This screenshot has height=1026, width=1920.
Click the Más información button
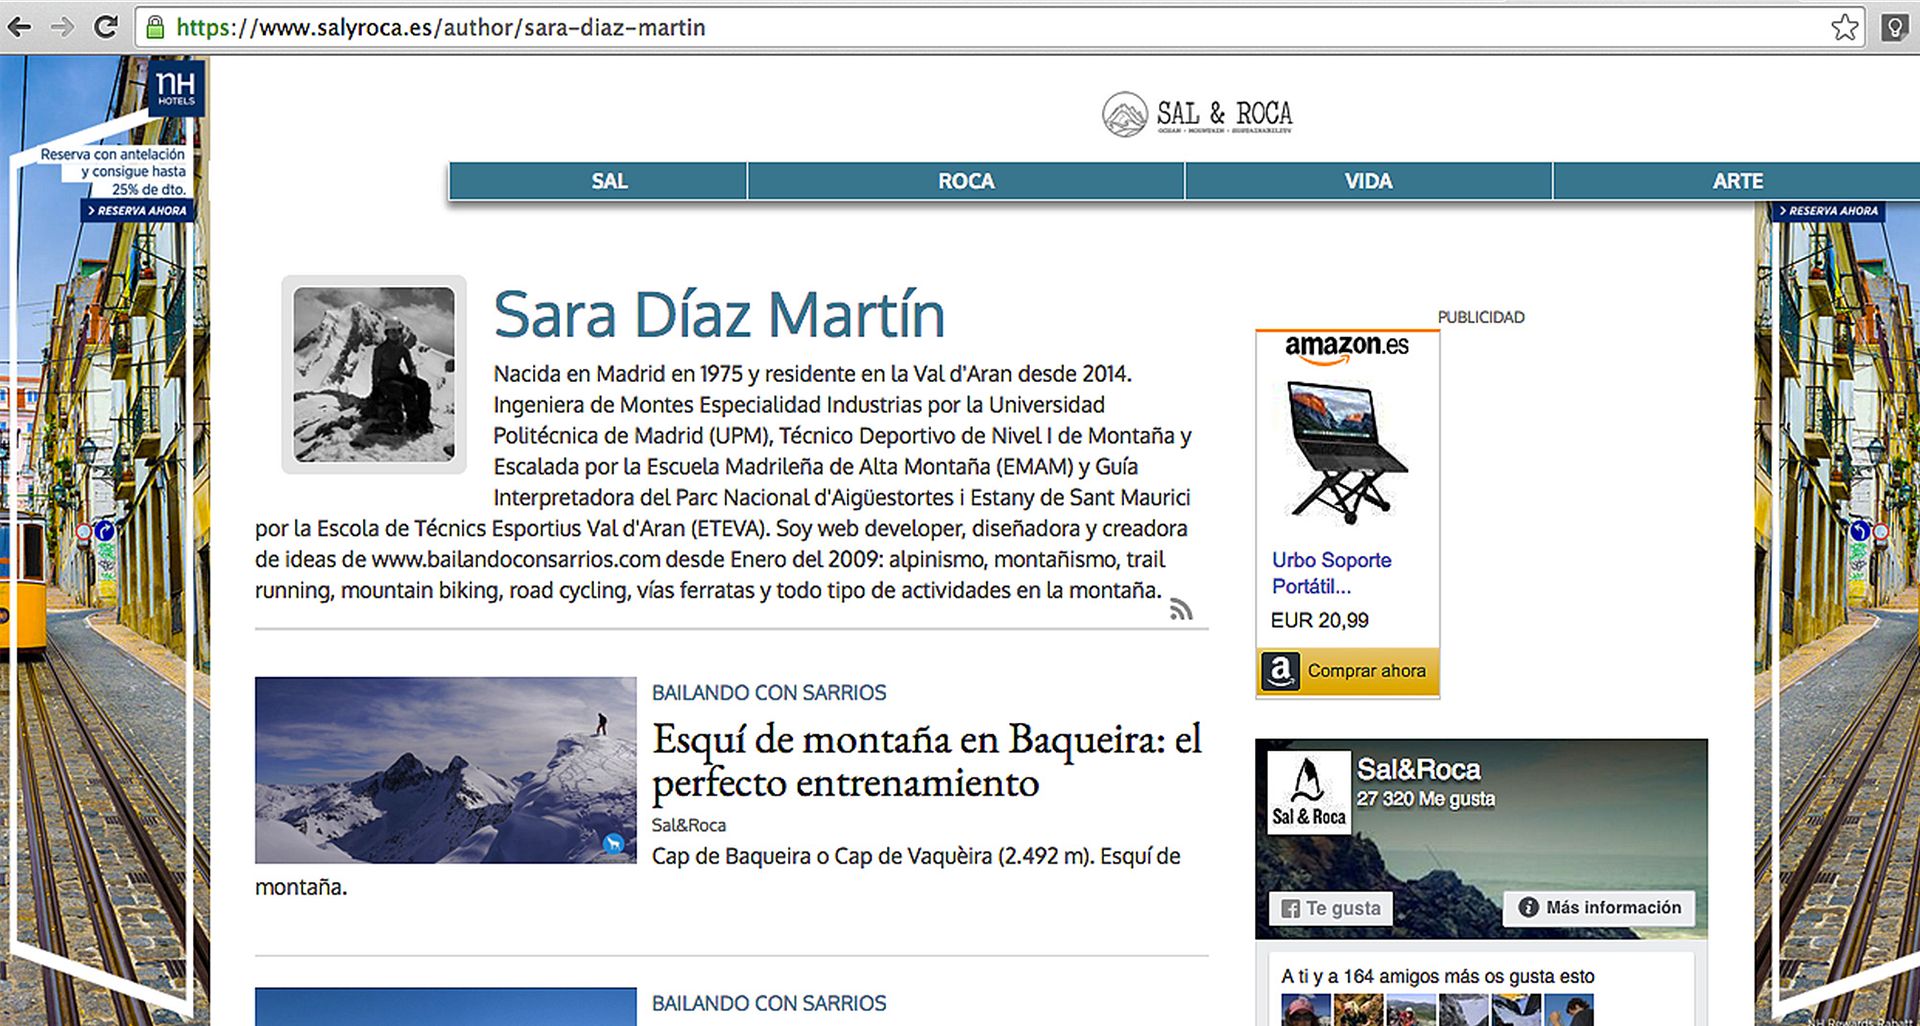1599,907
